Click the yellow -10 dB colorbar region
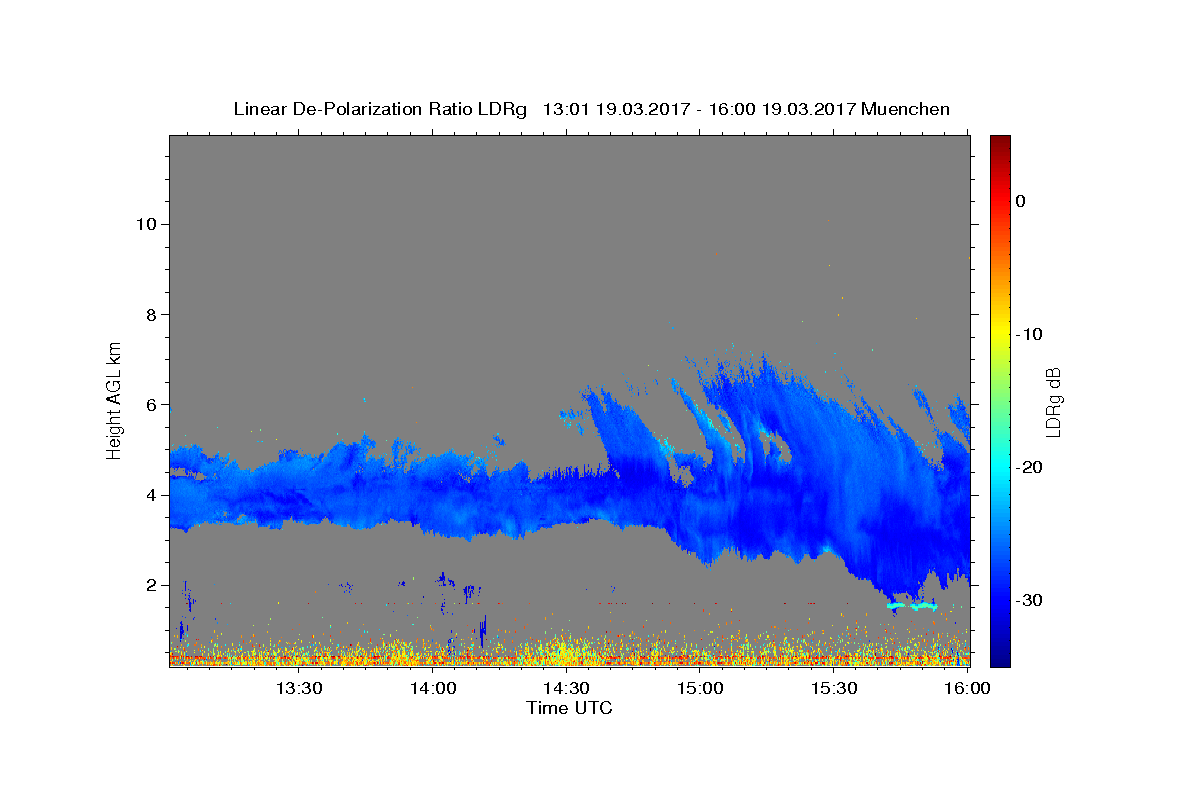This screenshot has width=1200, height=800. pos(1000,334)
